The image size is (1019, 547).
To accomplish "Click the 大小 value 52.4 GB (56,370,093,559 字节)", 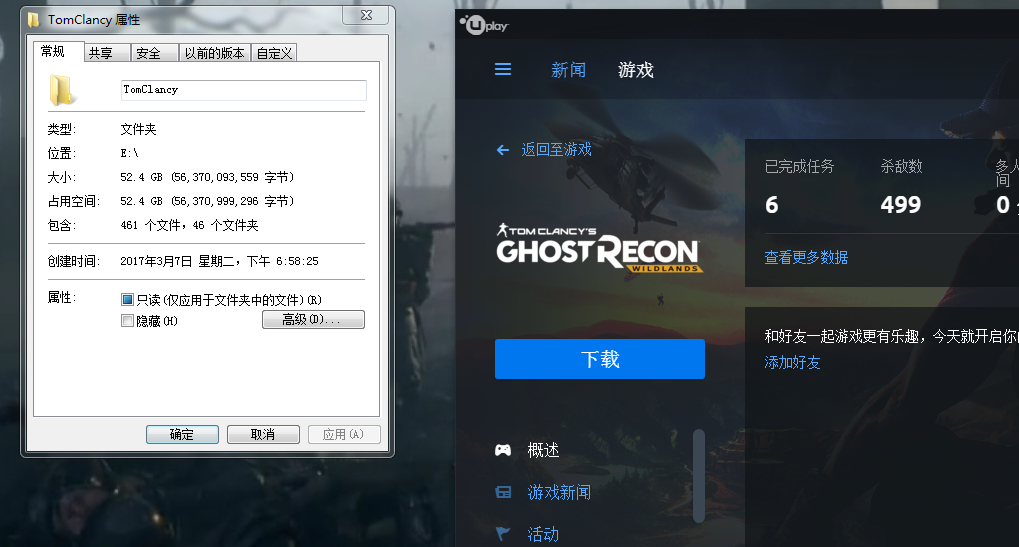I will [x=207, y=177].
